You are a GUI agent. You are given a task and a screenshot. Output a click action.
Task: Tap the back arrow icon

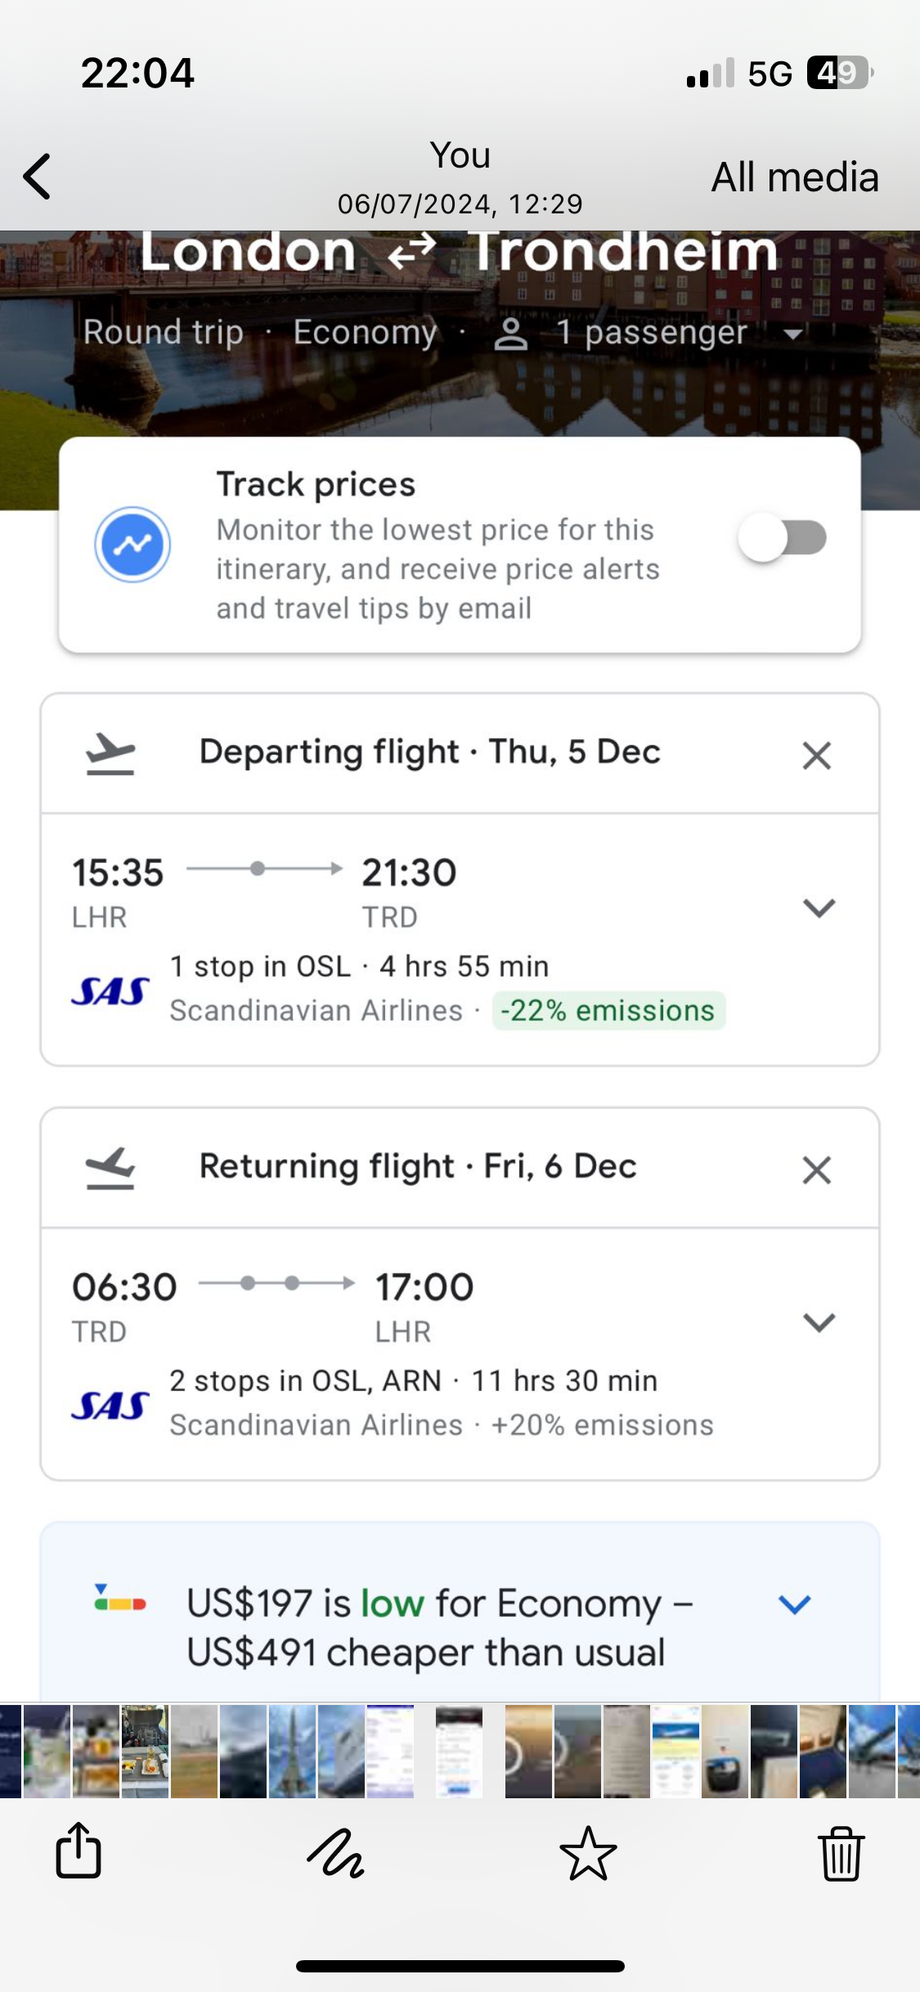[38, 177]
